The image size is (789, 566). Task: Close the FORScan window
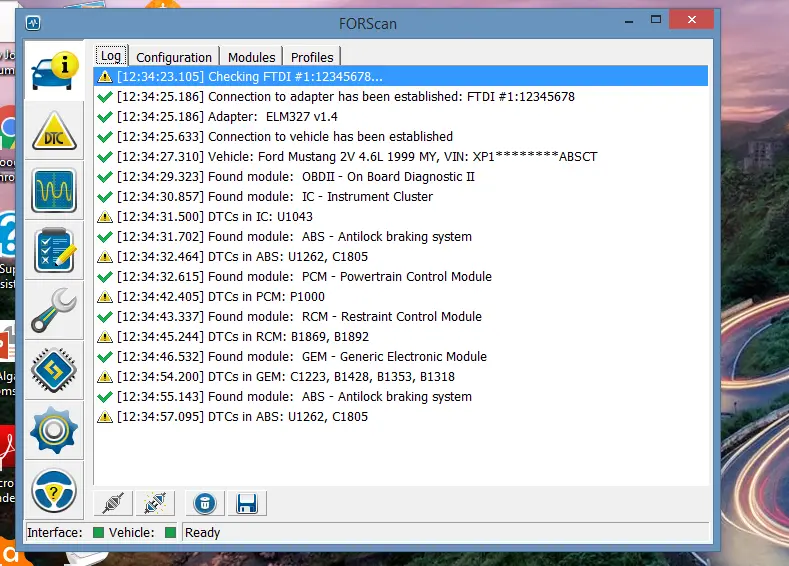coord(691,20)
